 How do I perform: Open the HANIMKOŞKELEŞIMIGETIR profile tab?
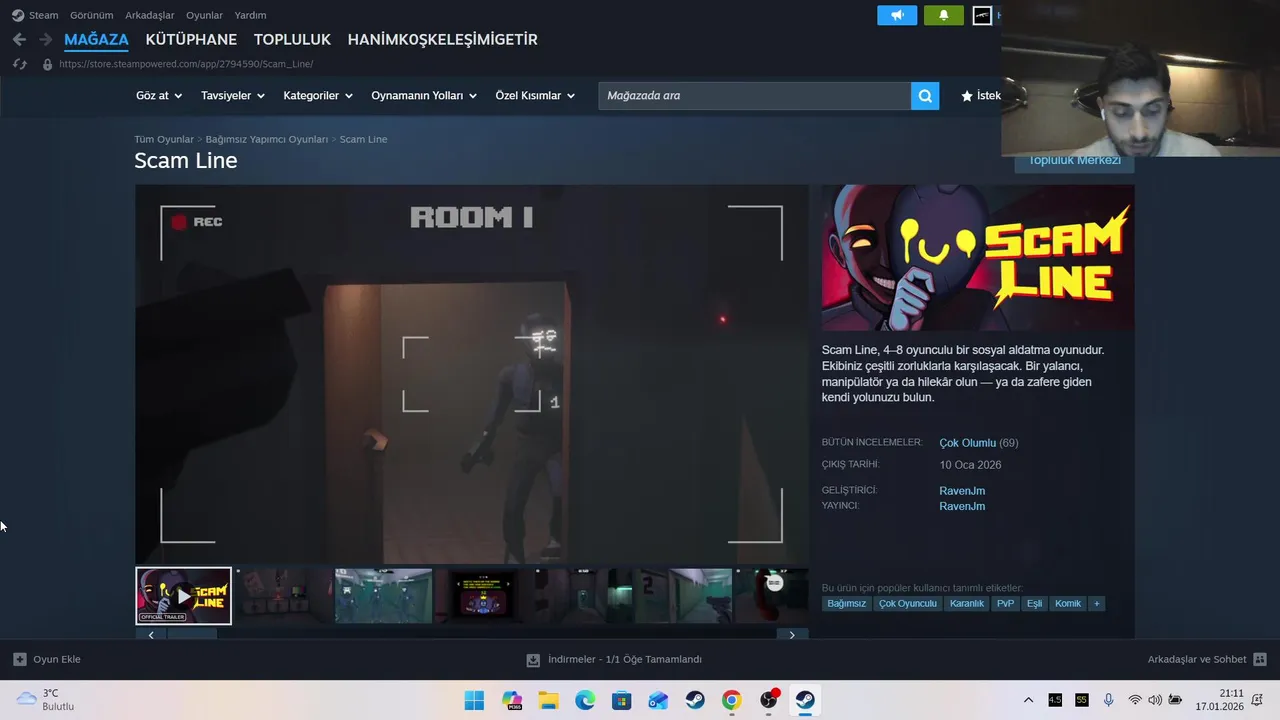[442, 39]
